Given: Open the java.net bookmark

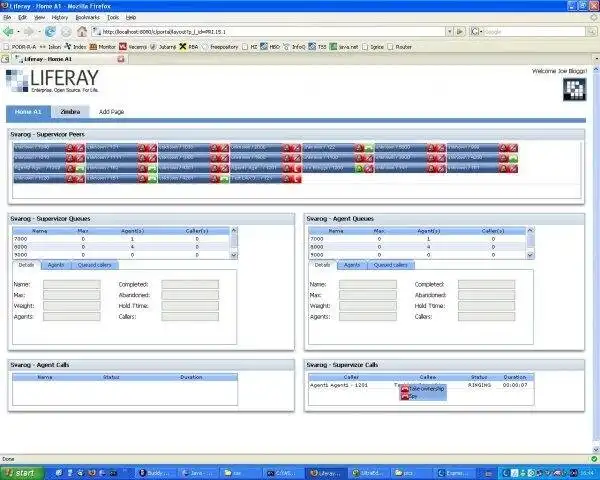Looking at the screenshot, I should (344, 47).
